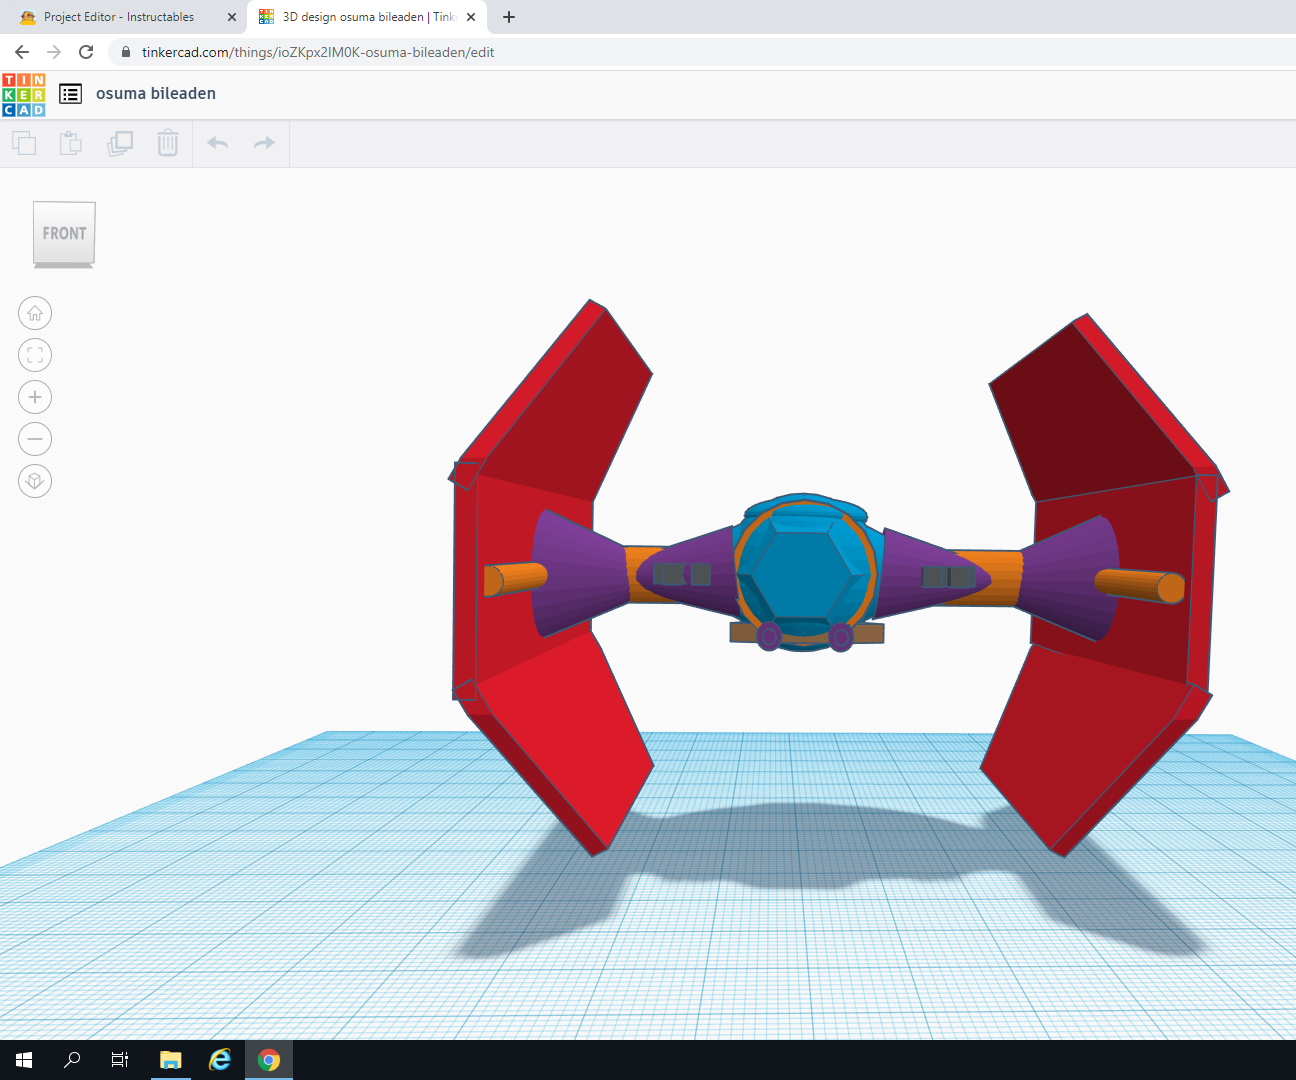
Task: Go forward in browser history
Action: [x=54, y=52]
